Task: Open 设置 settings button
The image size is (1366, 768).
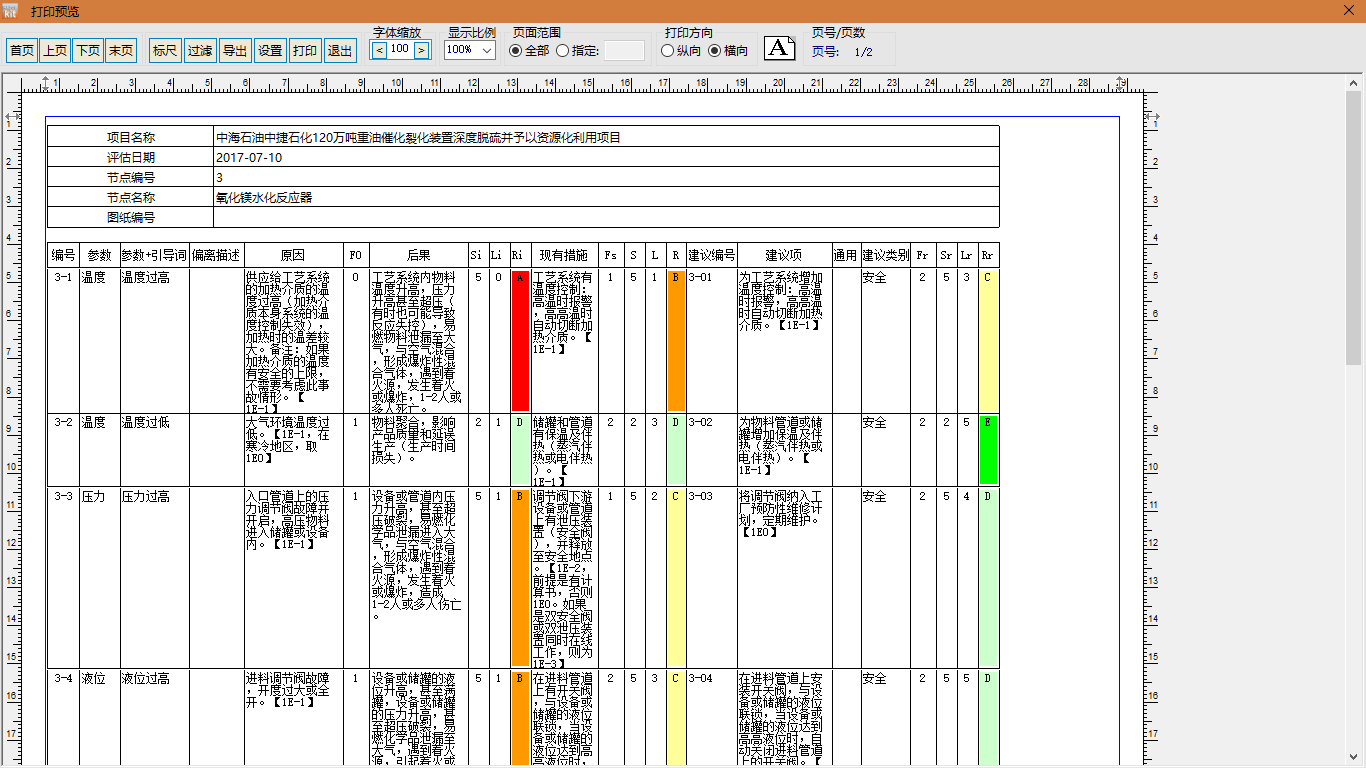Action: (x=270, y=50)
